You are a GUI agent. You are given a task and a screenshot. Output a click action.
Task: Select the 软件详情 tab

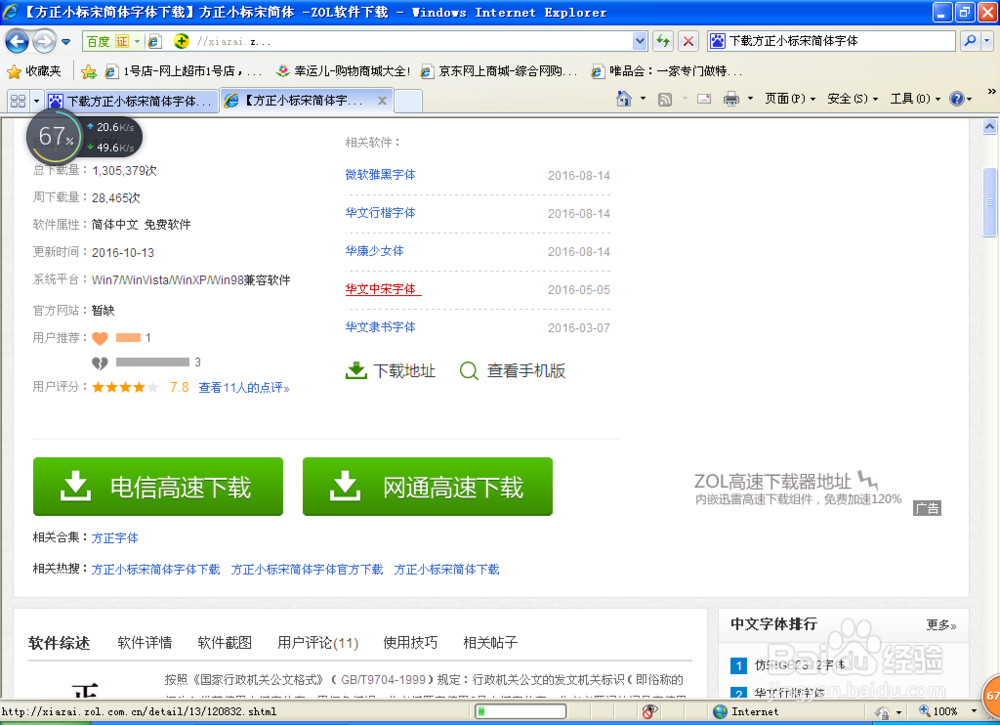point(145,643)
